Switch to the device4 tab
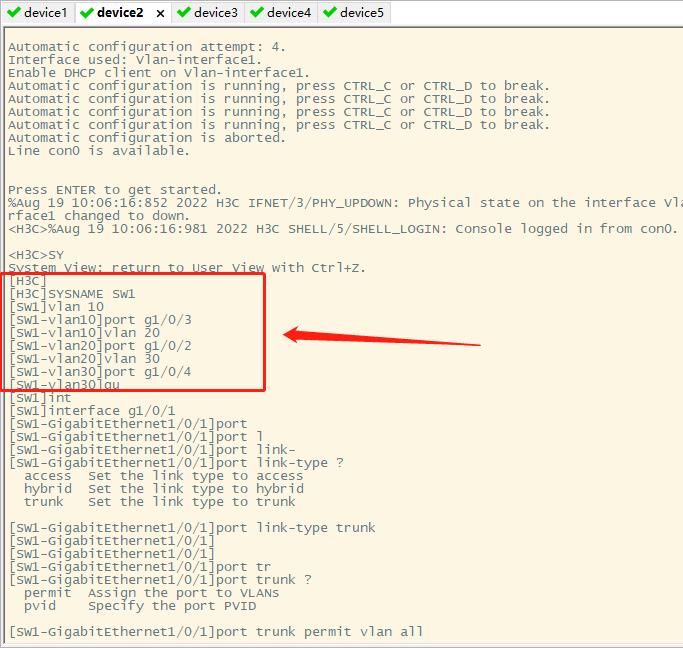Screen dimensions: 683x648 [281, 13]
